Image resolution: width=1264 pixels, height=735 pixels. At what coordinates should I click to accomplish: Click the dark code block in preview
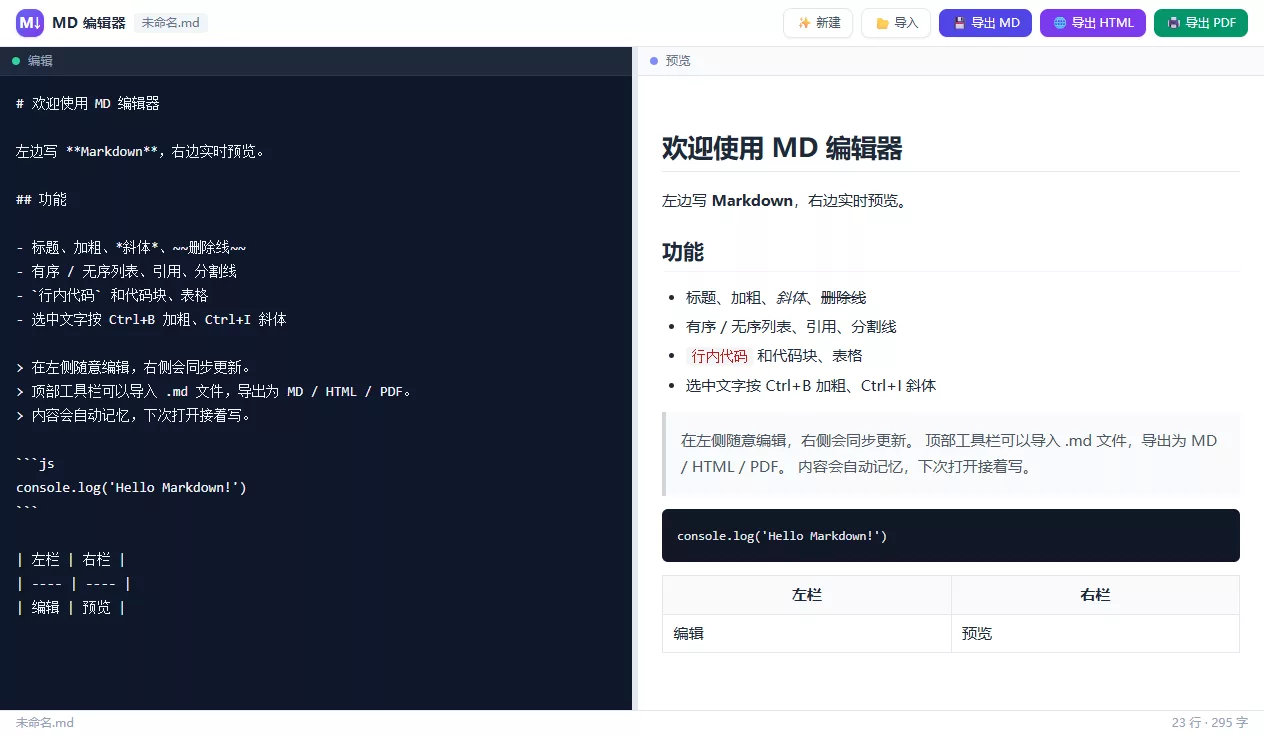point(951,536)
